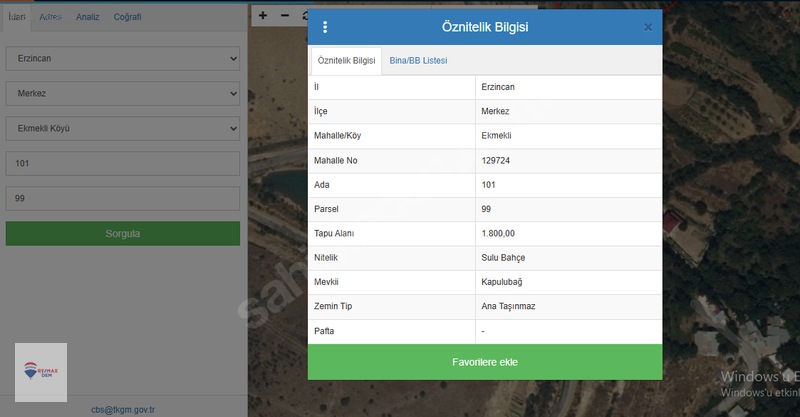Viewport: 800px width, 417px height.
Task: Click the green Sorgula button
Action: point(122,233)
